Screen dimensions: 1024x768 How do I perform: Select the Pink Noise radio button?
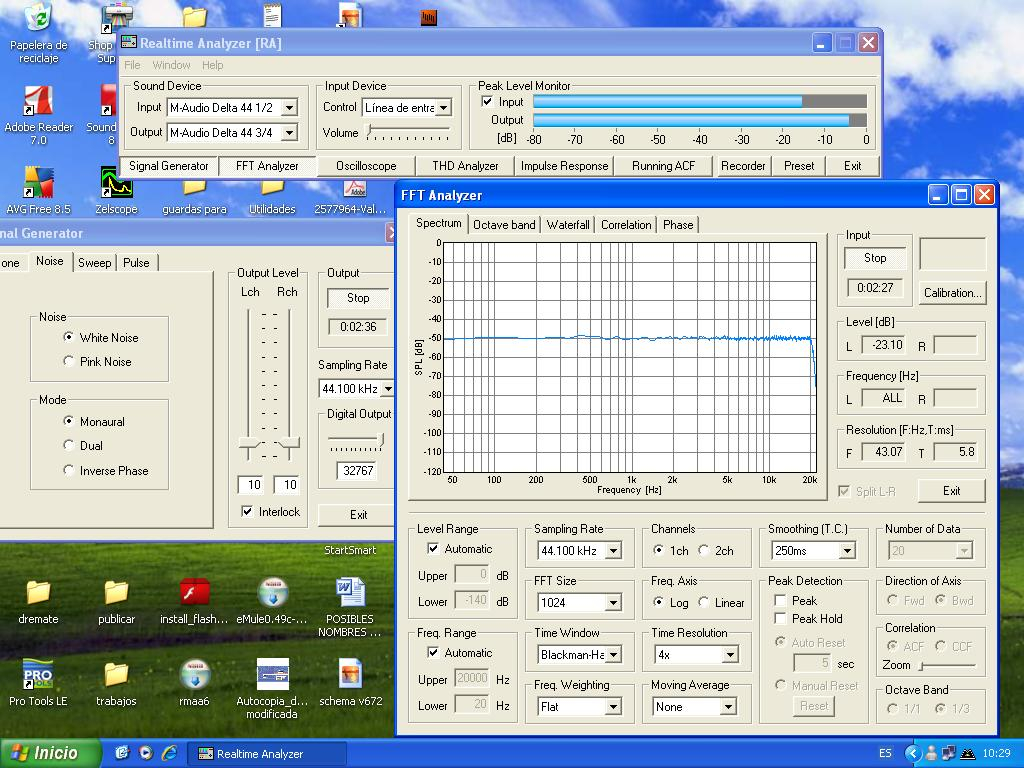pos(69,361)
